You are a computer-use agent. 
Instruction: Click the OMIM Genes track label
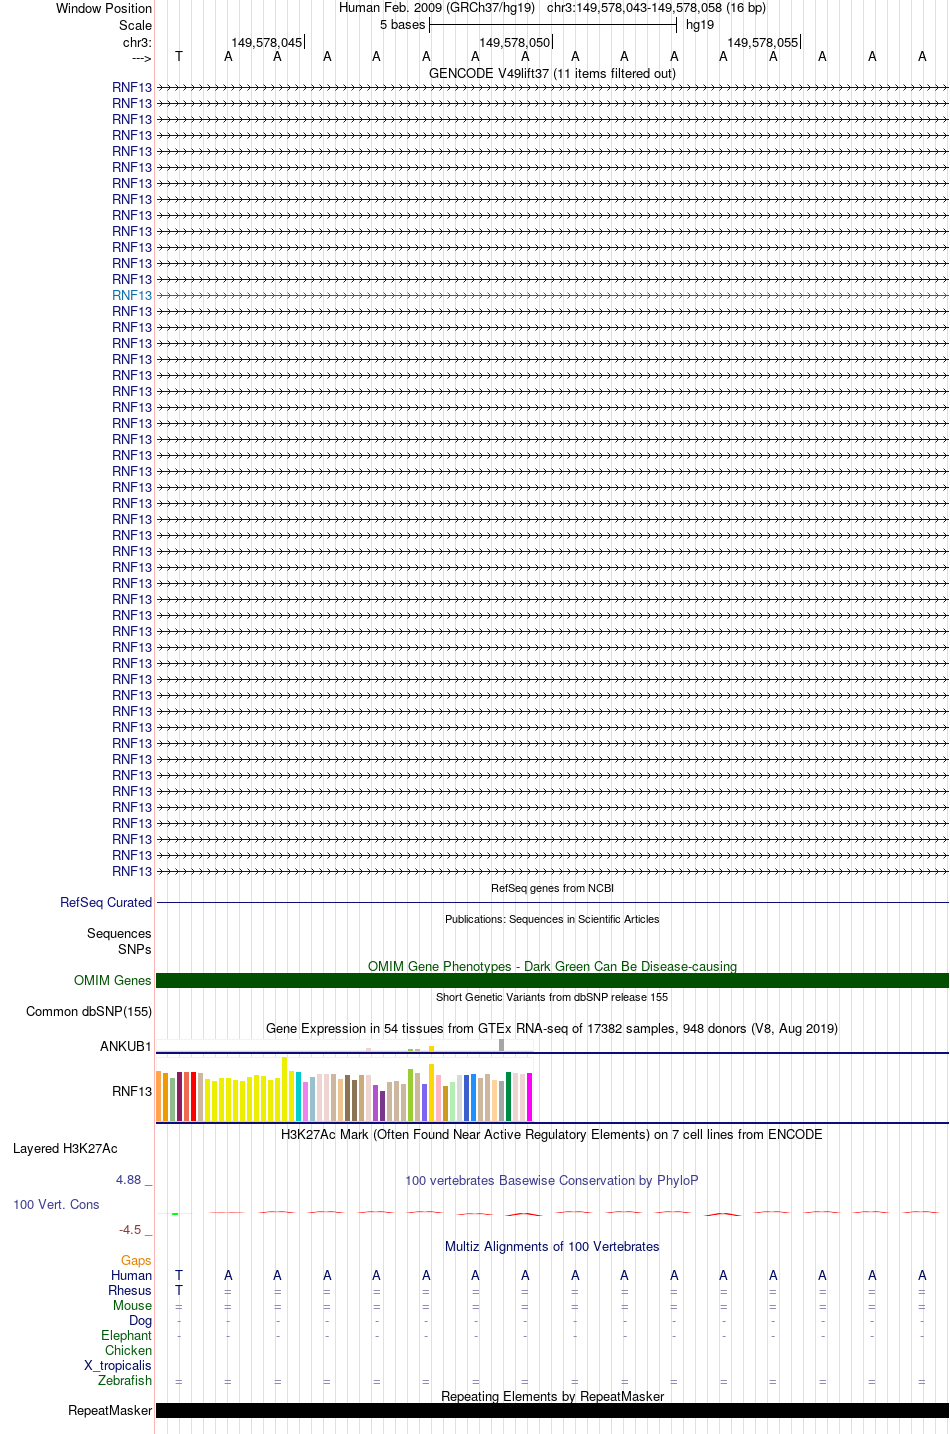[x=113, y=980]
